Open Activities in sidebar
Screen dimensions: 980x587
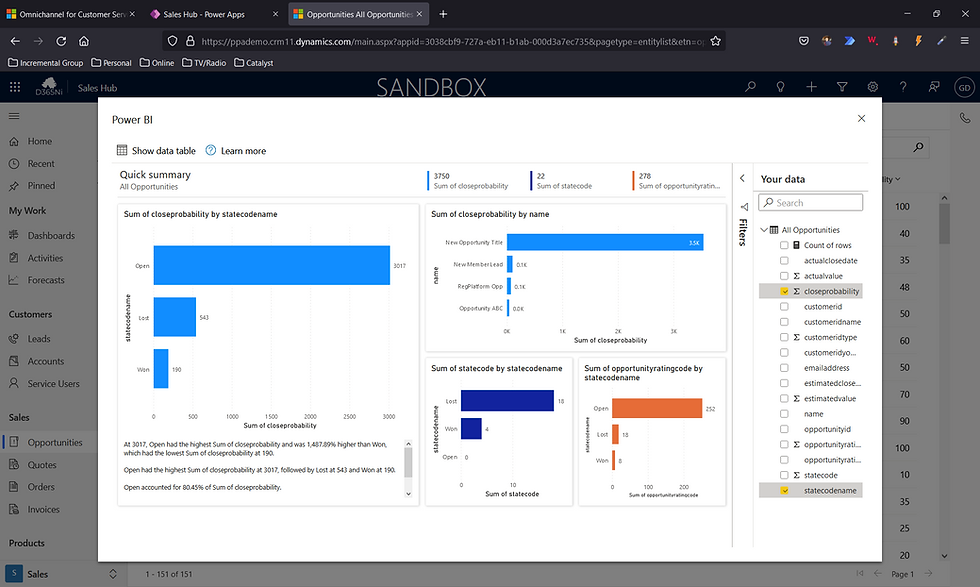click(x=45, y=258)
